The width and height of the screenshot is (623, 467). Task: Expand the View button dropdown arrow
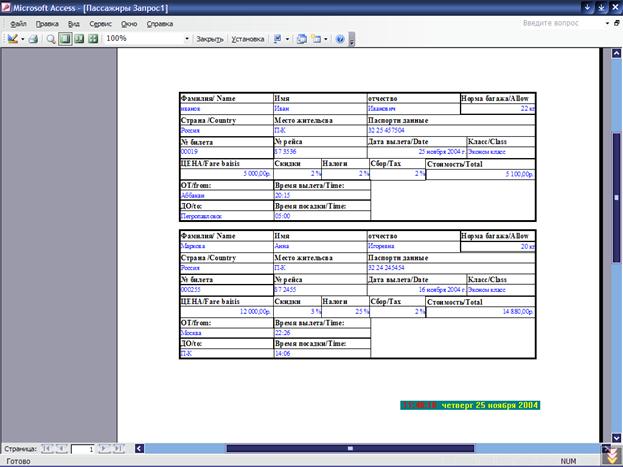coord(22,39)
